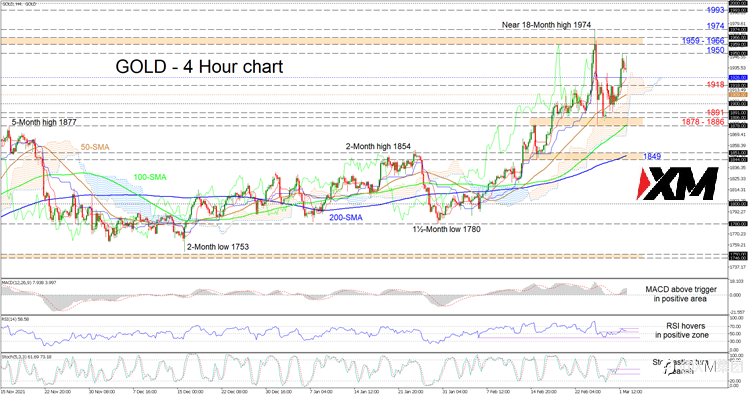The width and height of the screenshot is (752, 396).
Task: Select the blue 1974 level label
Action: point(715,26)
